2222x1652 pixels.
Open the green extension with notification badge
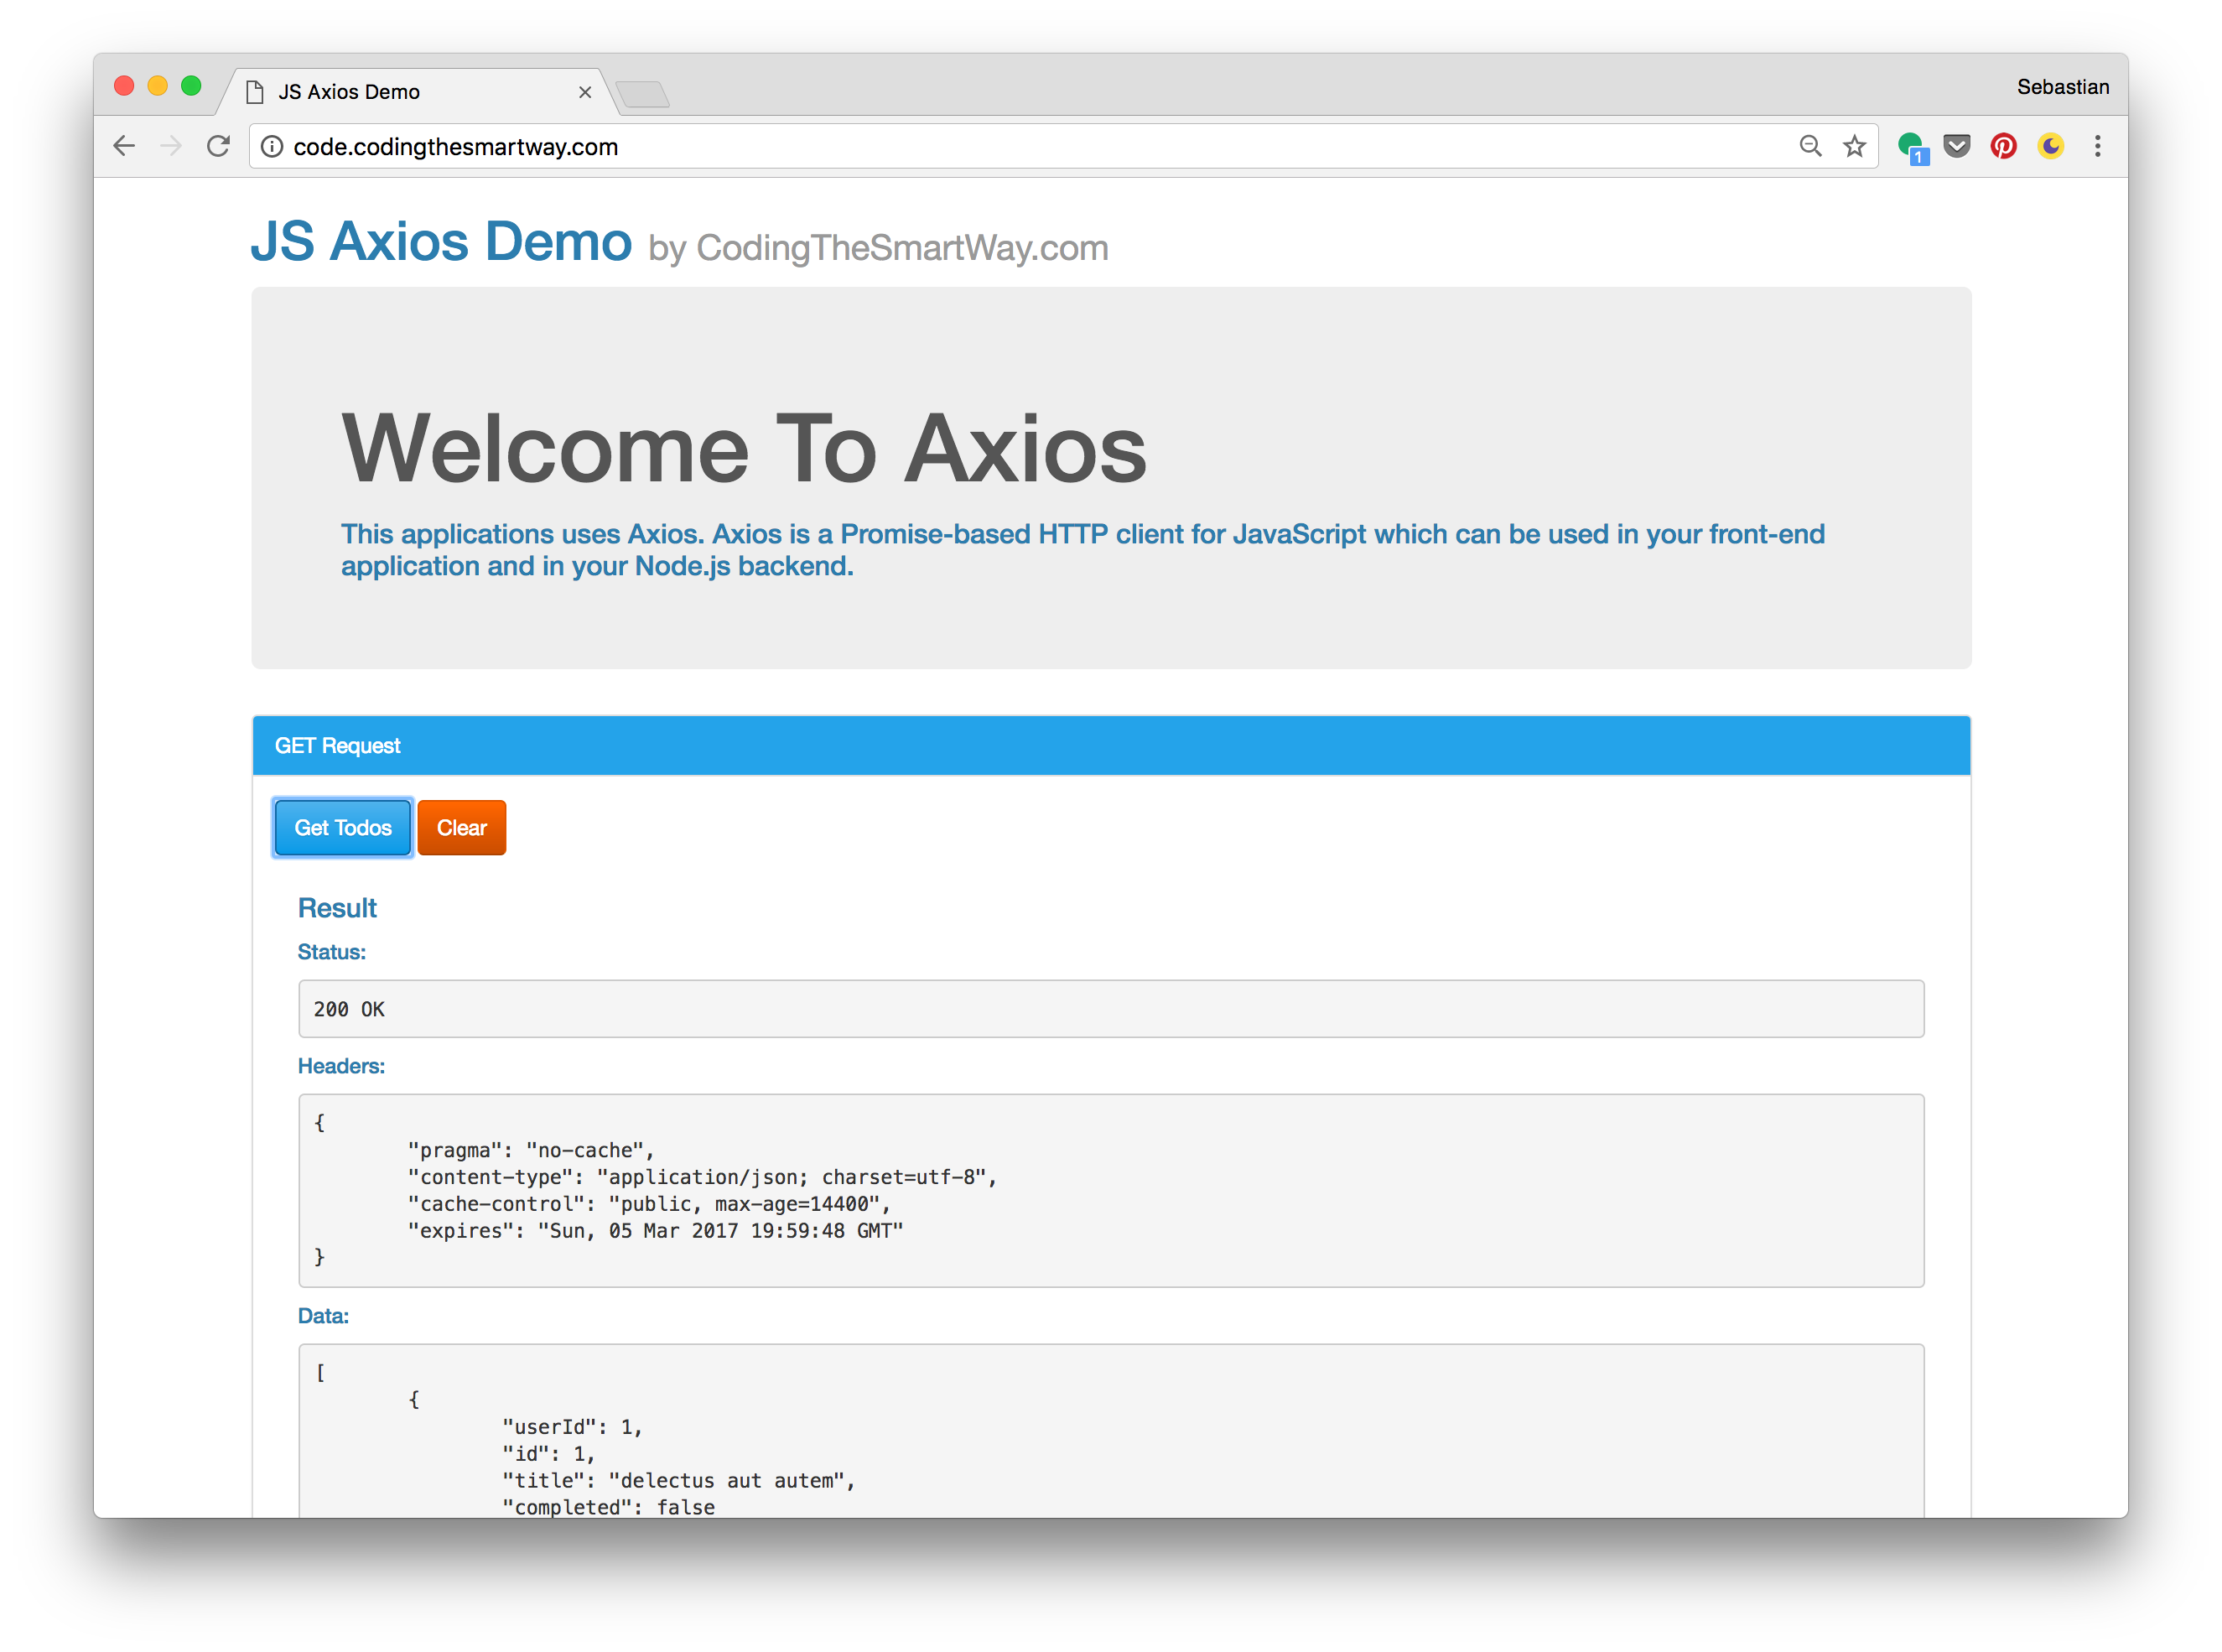tap(1911, 146)
